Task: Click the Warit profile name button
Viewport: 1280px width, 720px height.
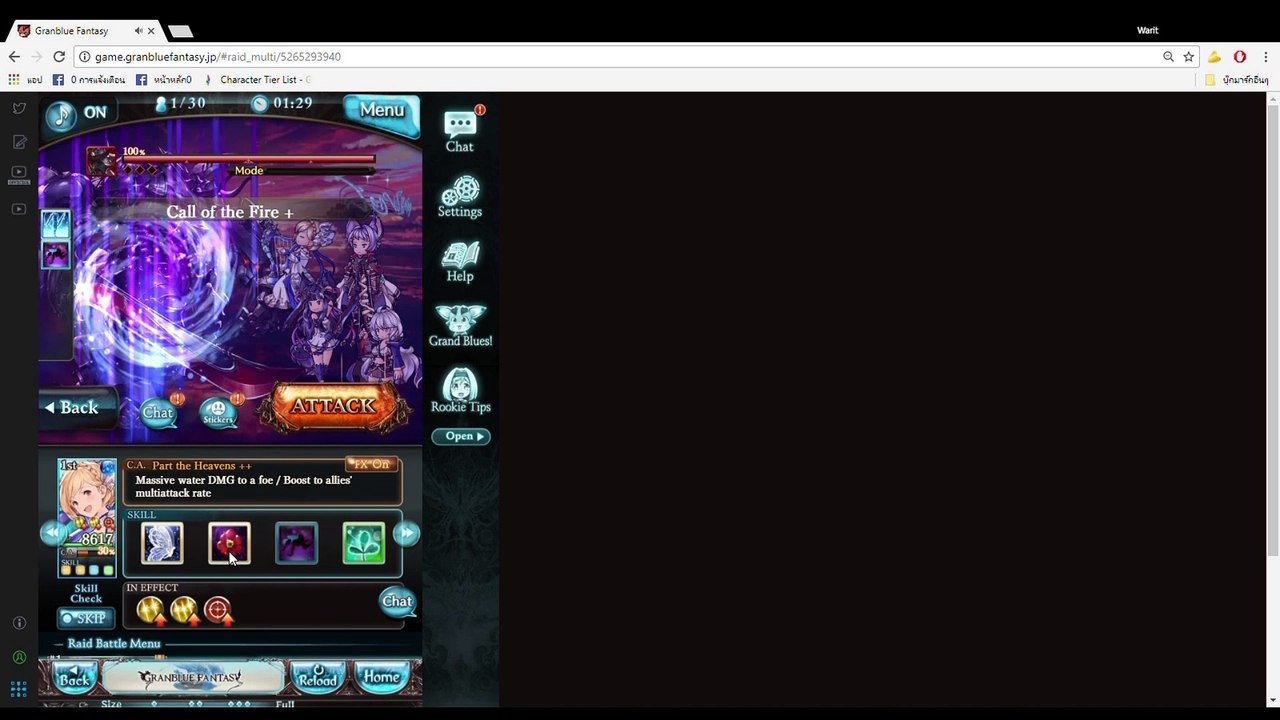Action: [x=1147, y=30]
